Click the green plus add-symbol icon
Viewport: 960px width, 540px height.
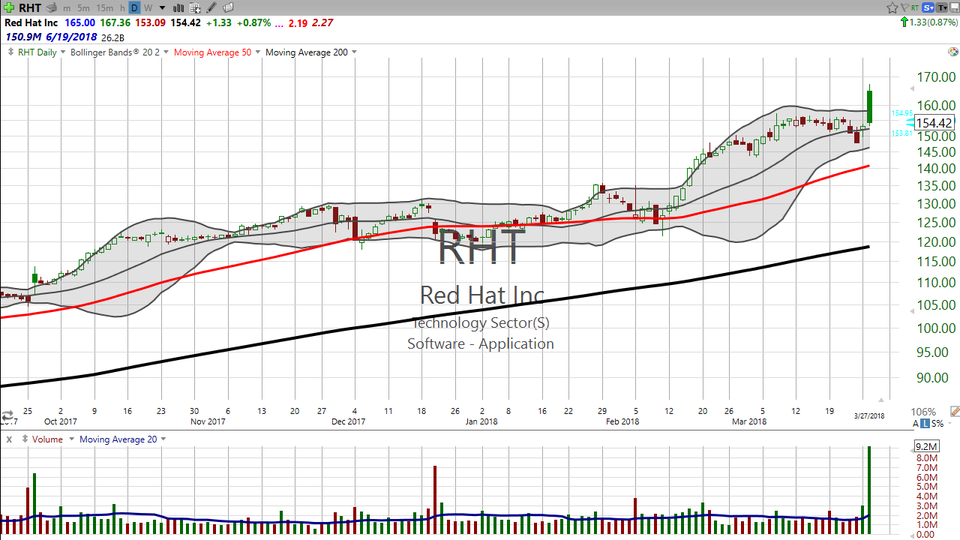point(9,7)
